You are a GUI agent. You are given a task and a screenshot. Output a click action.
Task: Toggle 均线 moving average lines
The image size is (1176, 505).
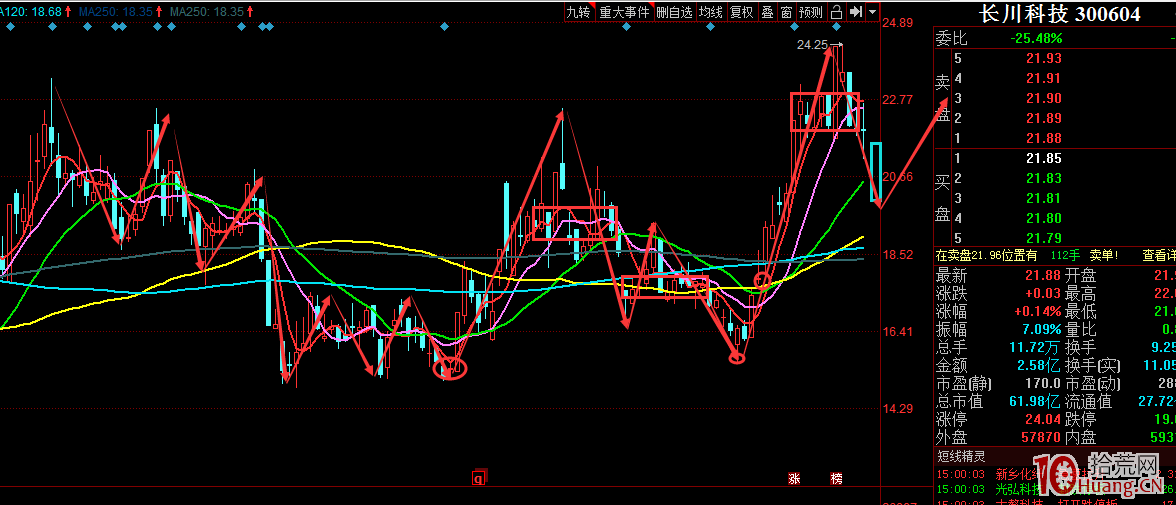[x=710, y=12]
